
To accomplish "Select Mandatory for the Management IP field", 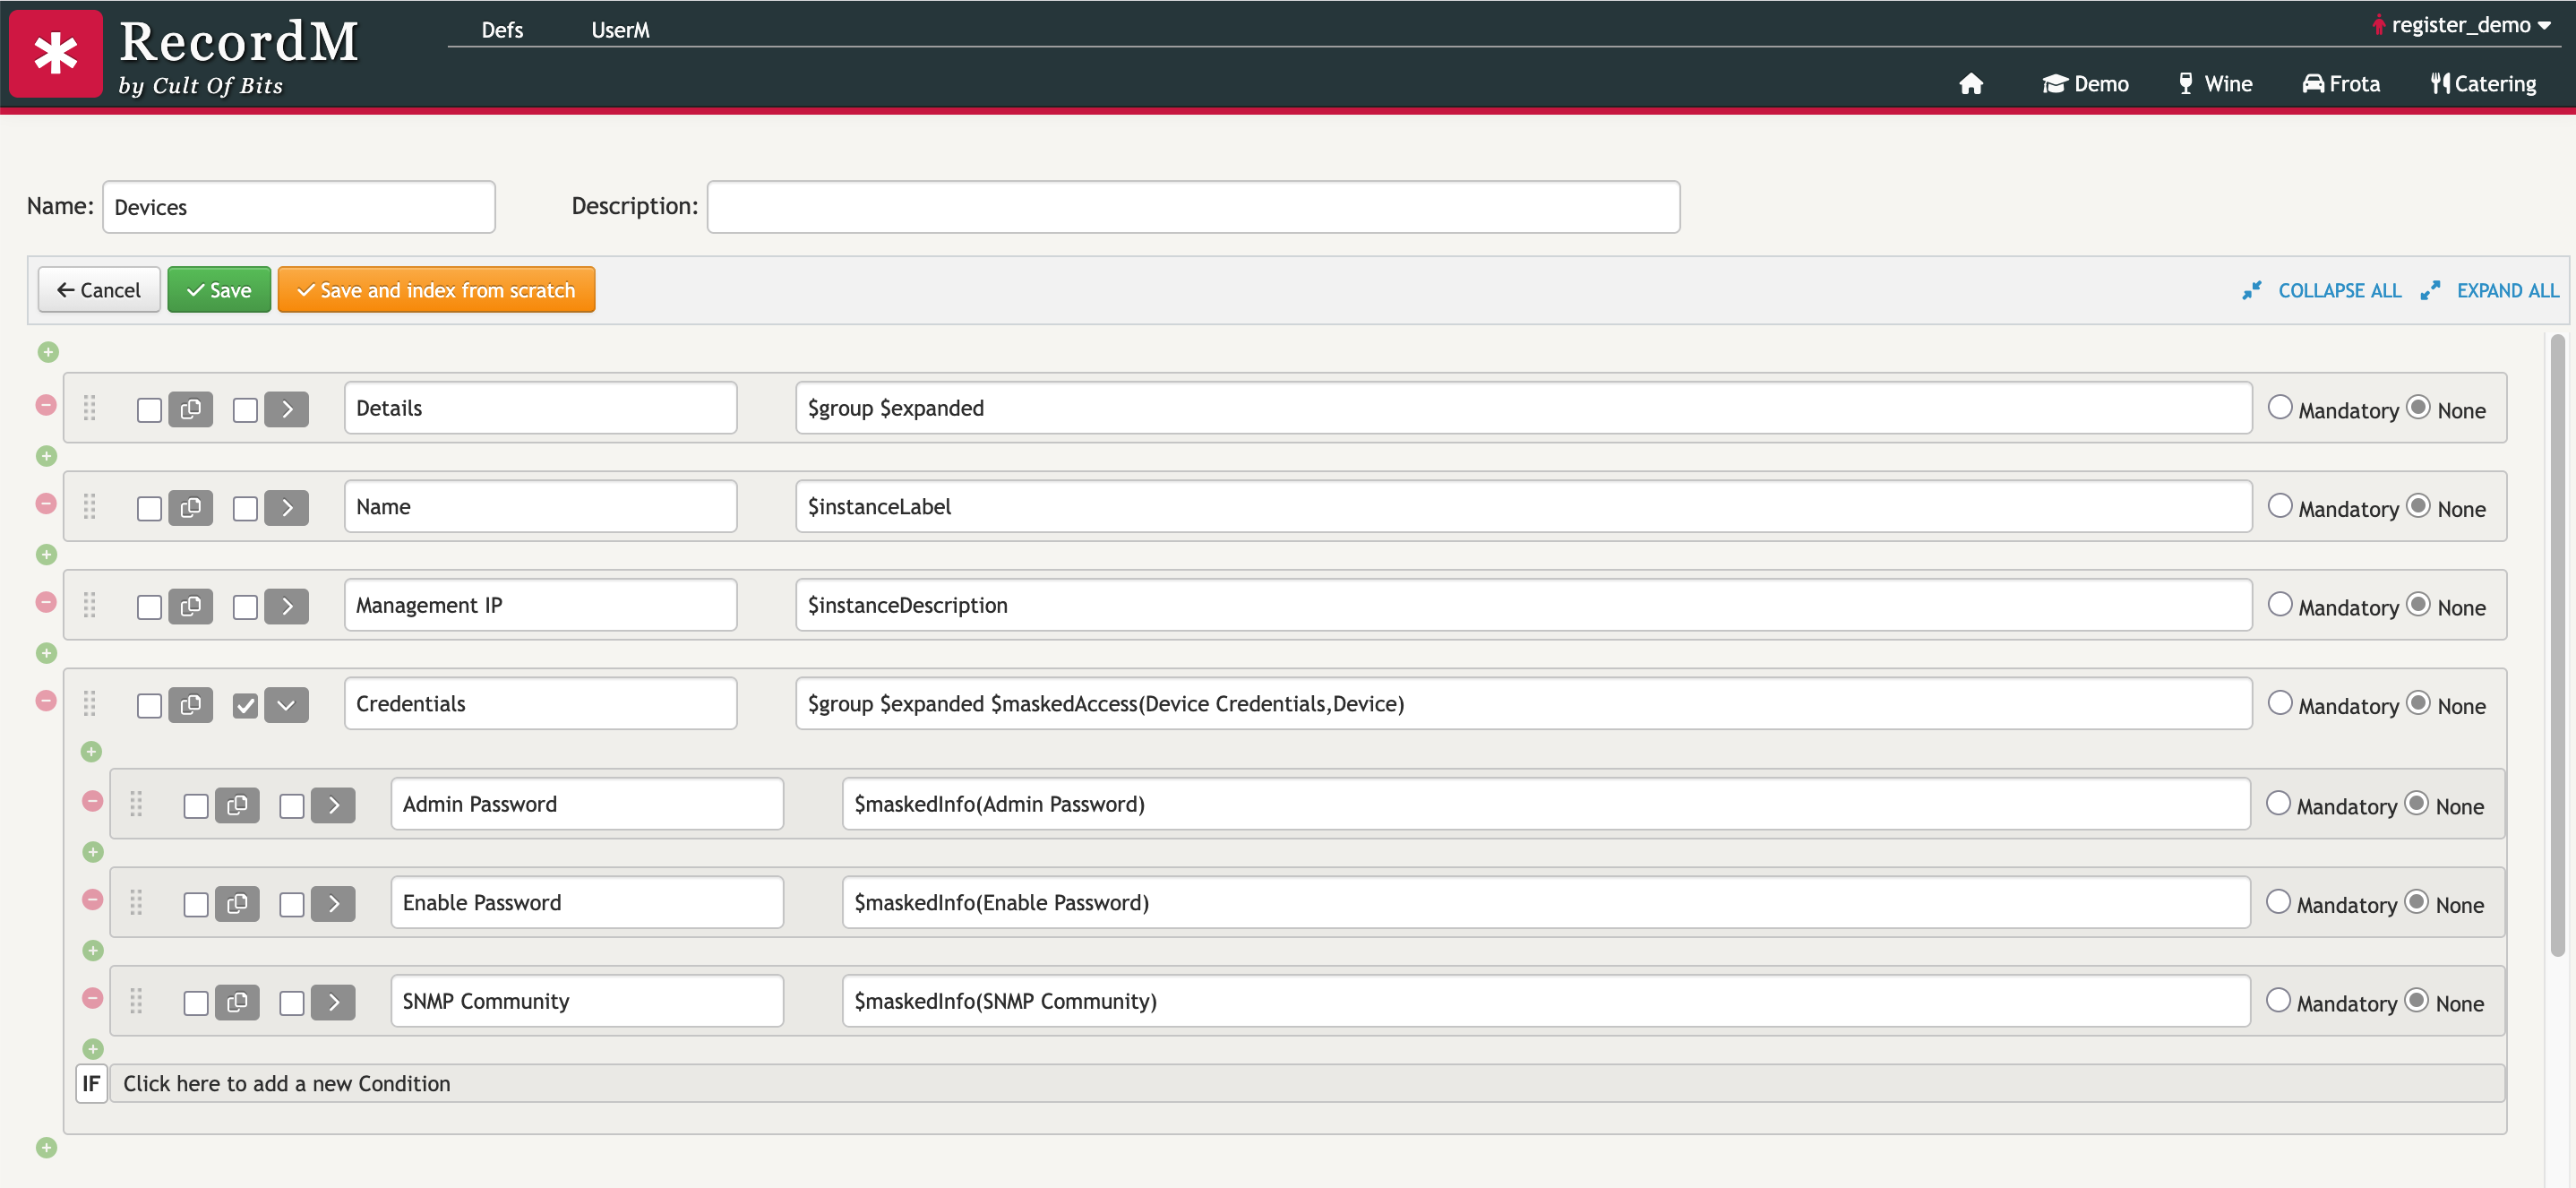I will 2280,604.
